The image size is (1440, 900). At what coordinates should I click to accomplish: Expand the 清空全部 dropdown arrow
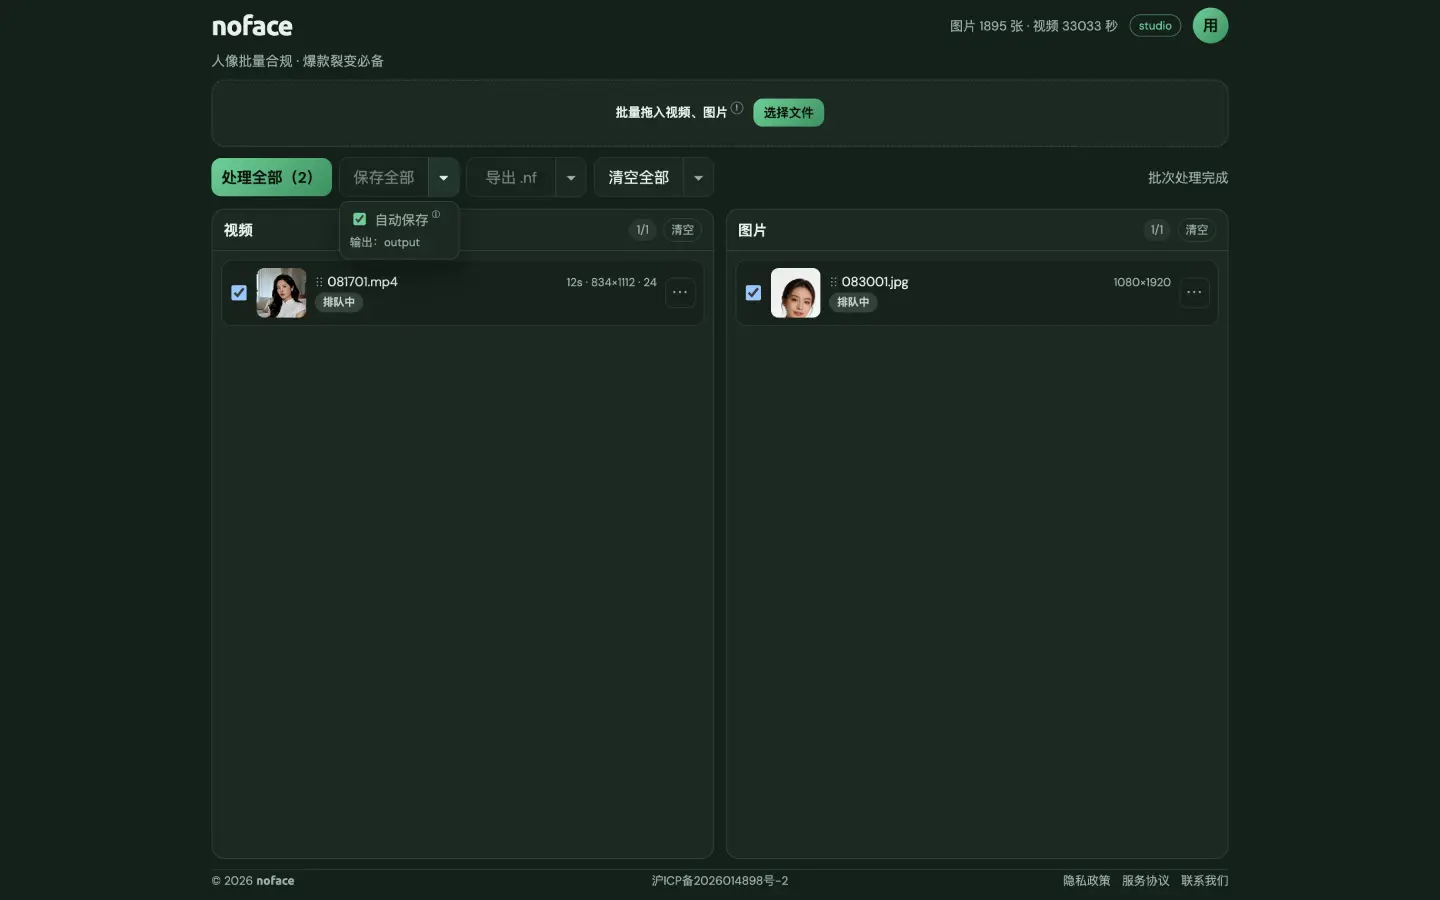pyautogui.click(x=698, y=178)
